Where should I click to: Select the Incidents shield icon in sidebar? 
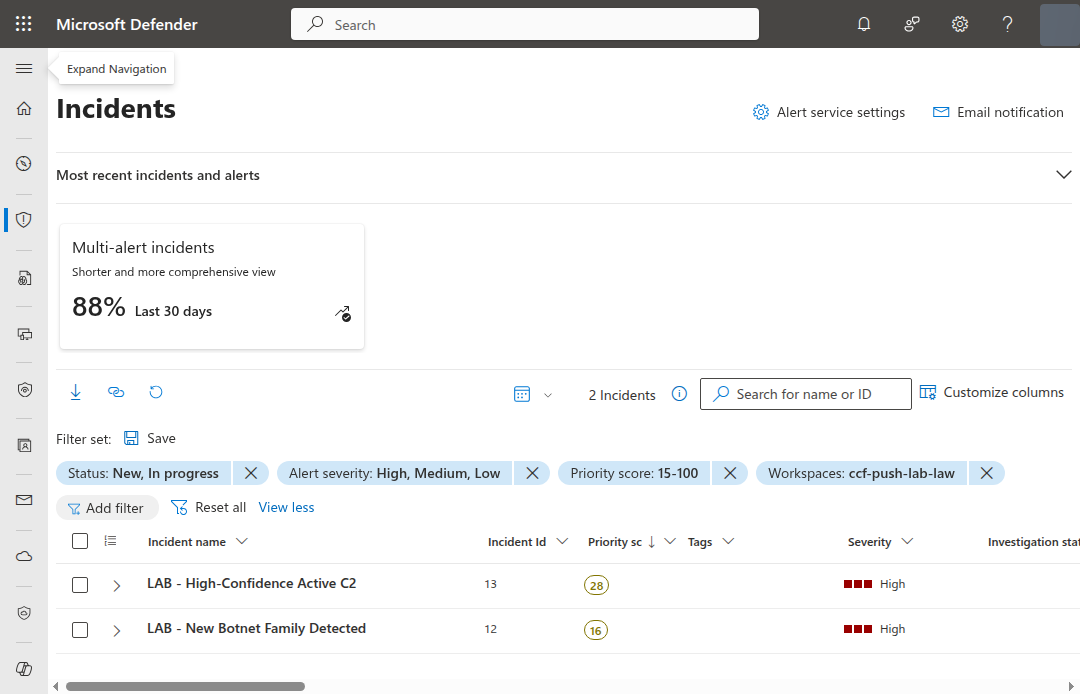click(x=23, y=219)
